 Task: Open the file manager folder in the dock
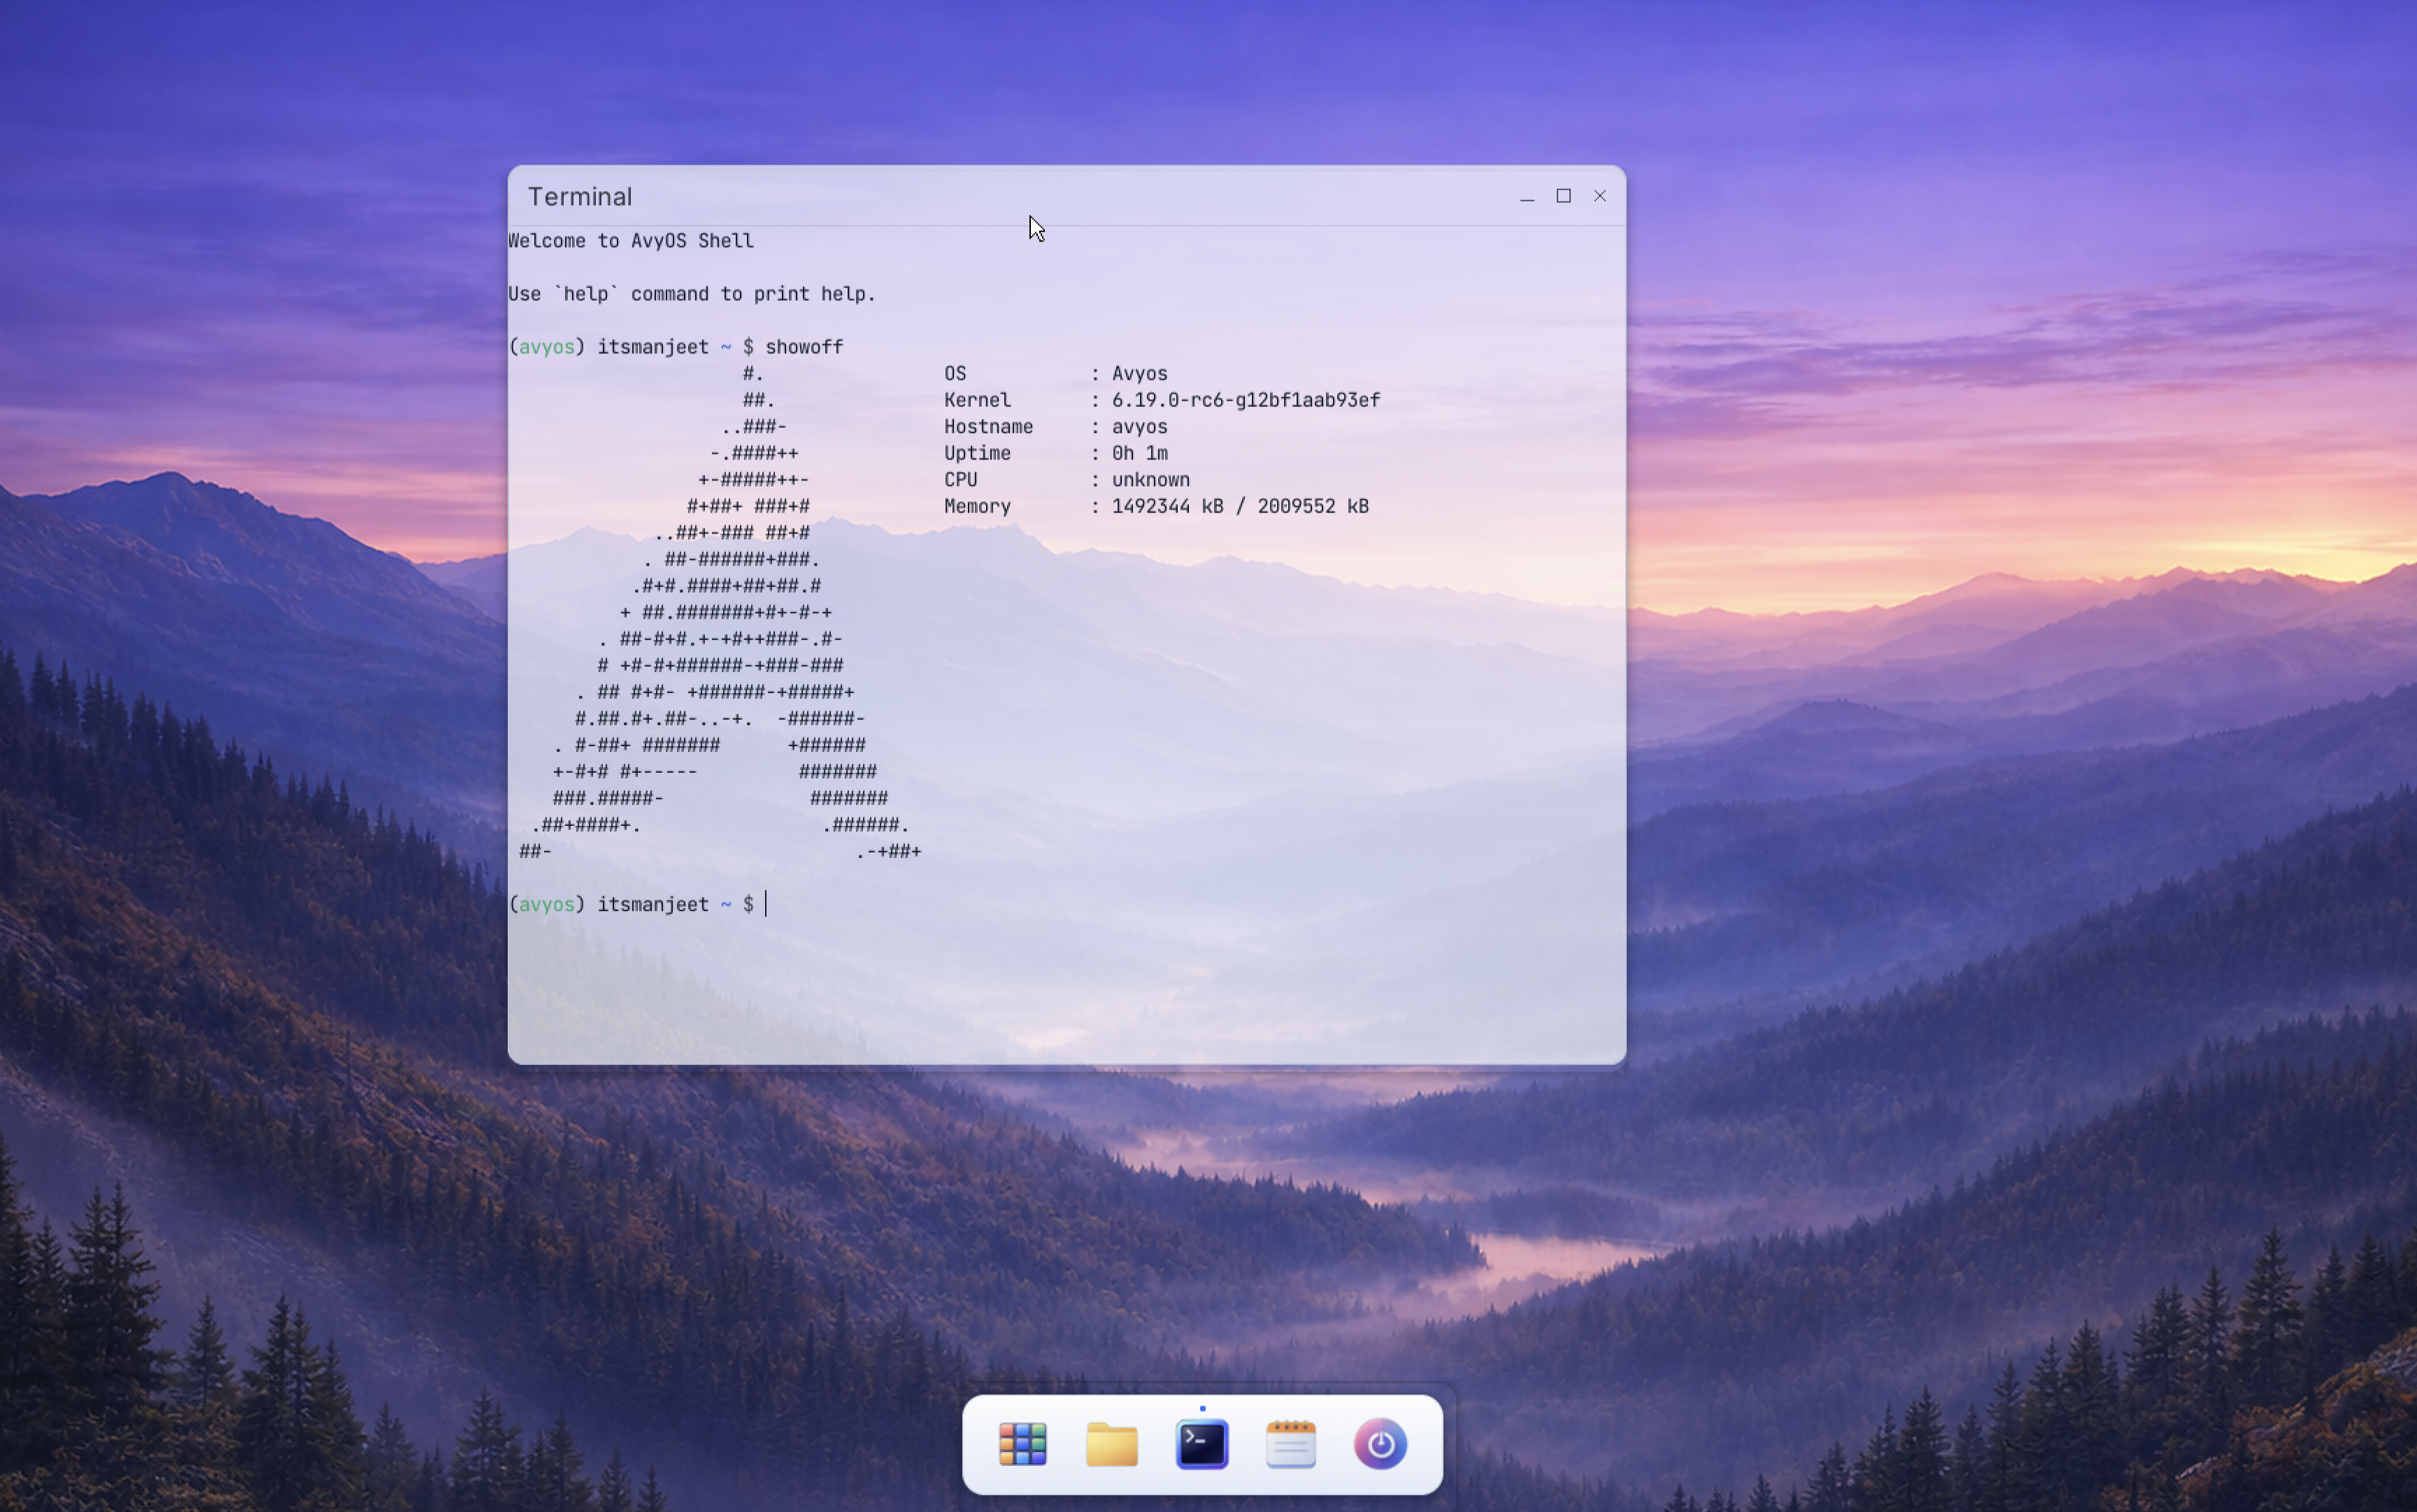[x=1111, y=1444]
